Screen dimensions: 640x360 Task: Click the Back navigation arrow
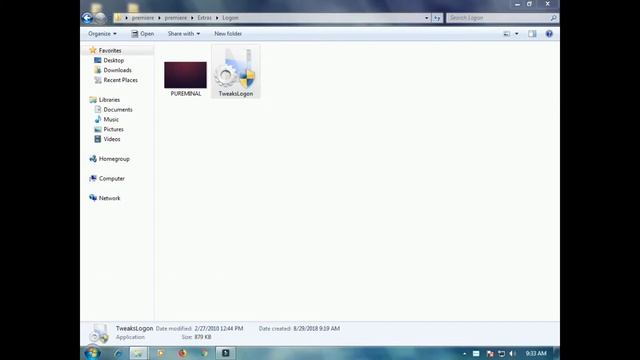click(87, 18)
